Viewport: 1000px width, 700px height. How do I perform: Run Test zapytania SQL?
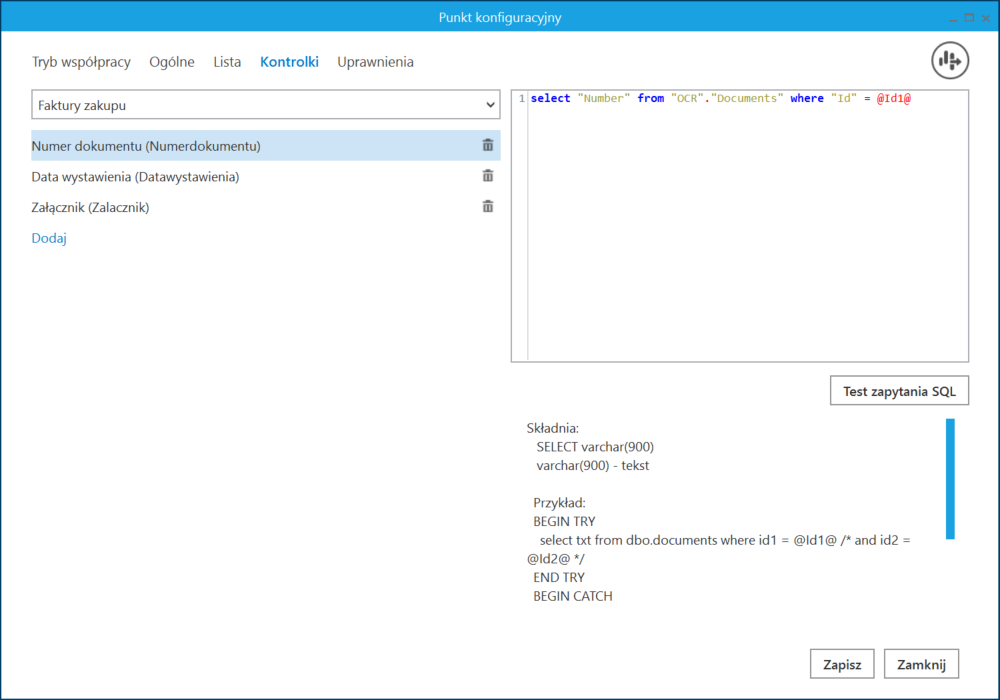(899, 391)
